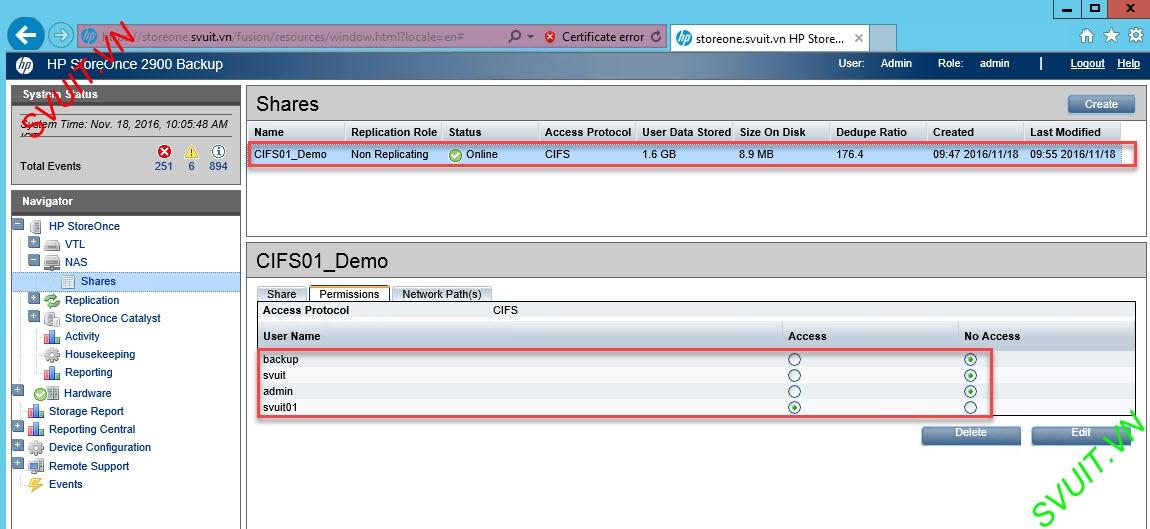
Task: Click the red Certificate error shield icon
Action: (550, 37)
